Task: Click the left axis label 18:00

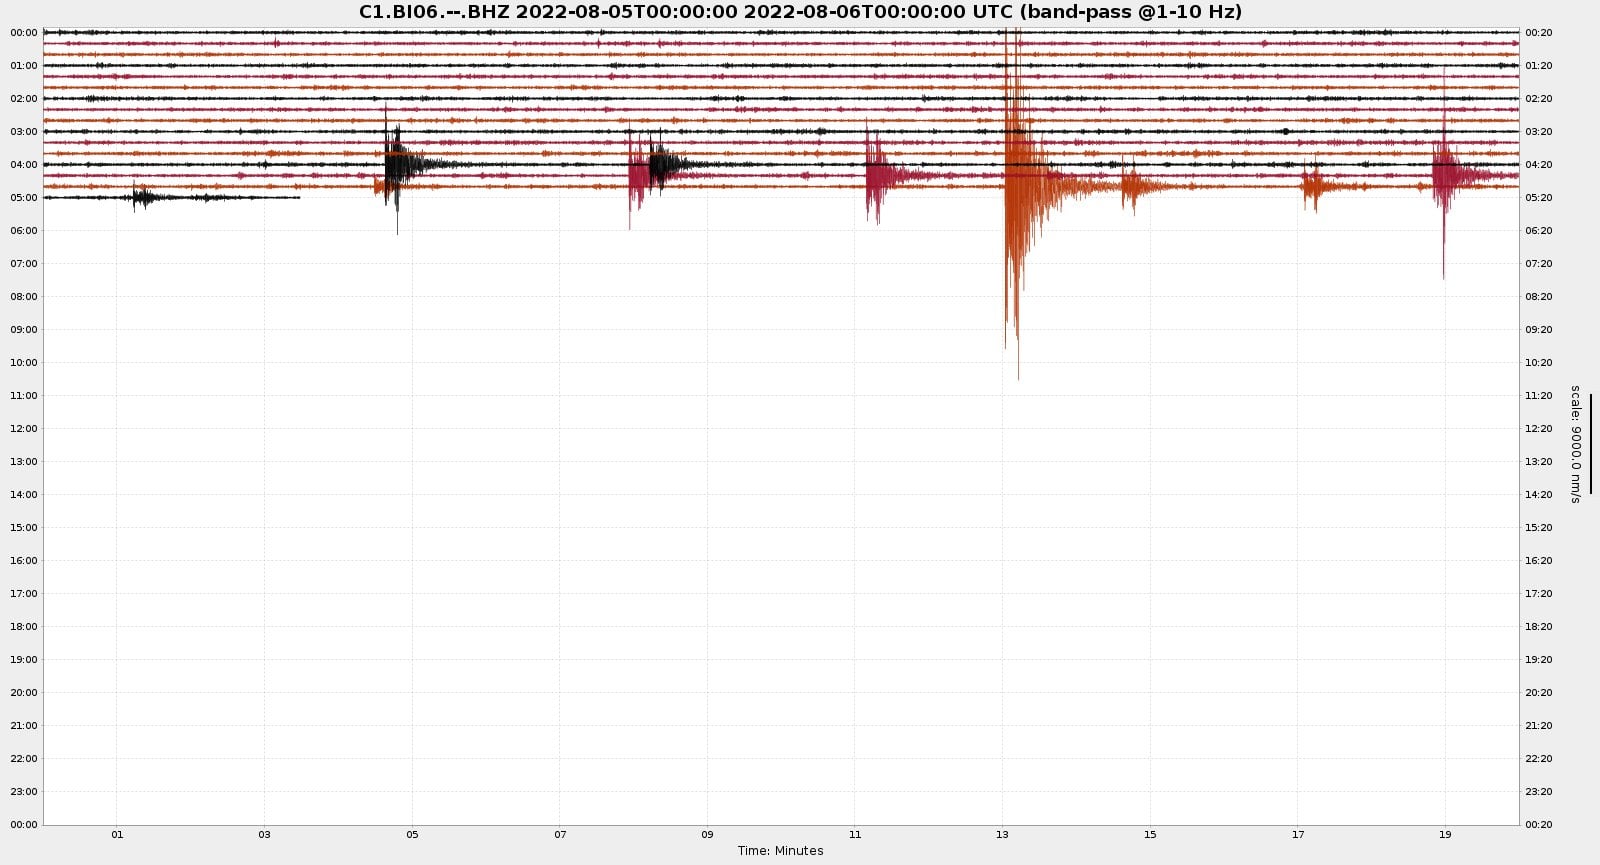Action: point(24,627)
